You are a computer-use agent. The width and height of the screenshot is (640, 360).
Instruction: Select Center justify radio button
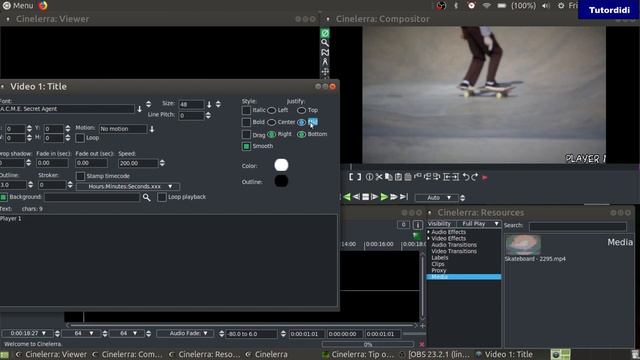(271, 122)
